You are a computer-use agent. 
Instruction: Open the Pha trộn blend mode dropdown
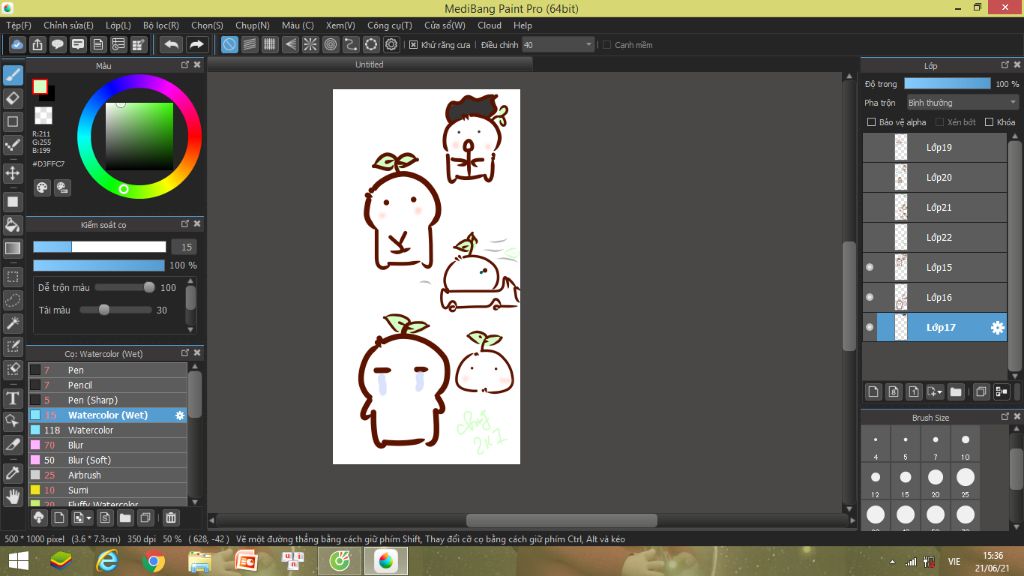point(962,103)
